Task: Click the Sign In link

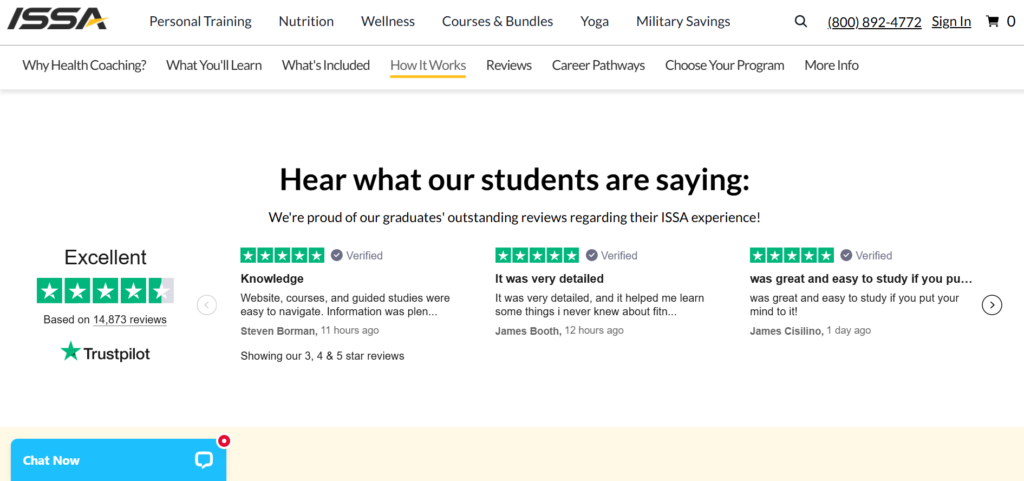Action: (952, 22)
